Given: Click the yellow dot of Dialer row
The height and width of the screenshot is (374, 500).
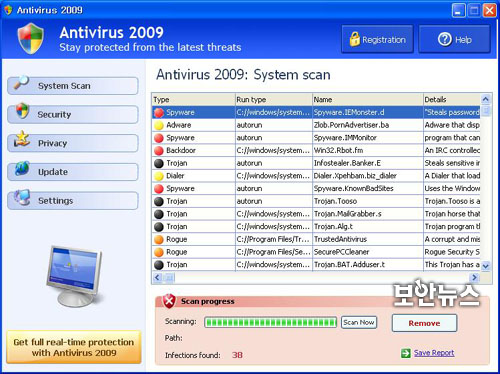Looking at the screenshot, I should tap(159, 176).
